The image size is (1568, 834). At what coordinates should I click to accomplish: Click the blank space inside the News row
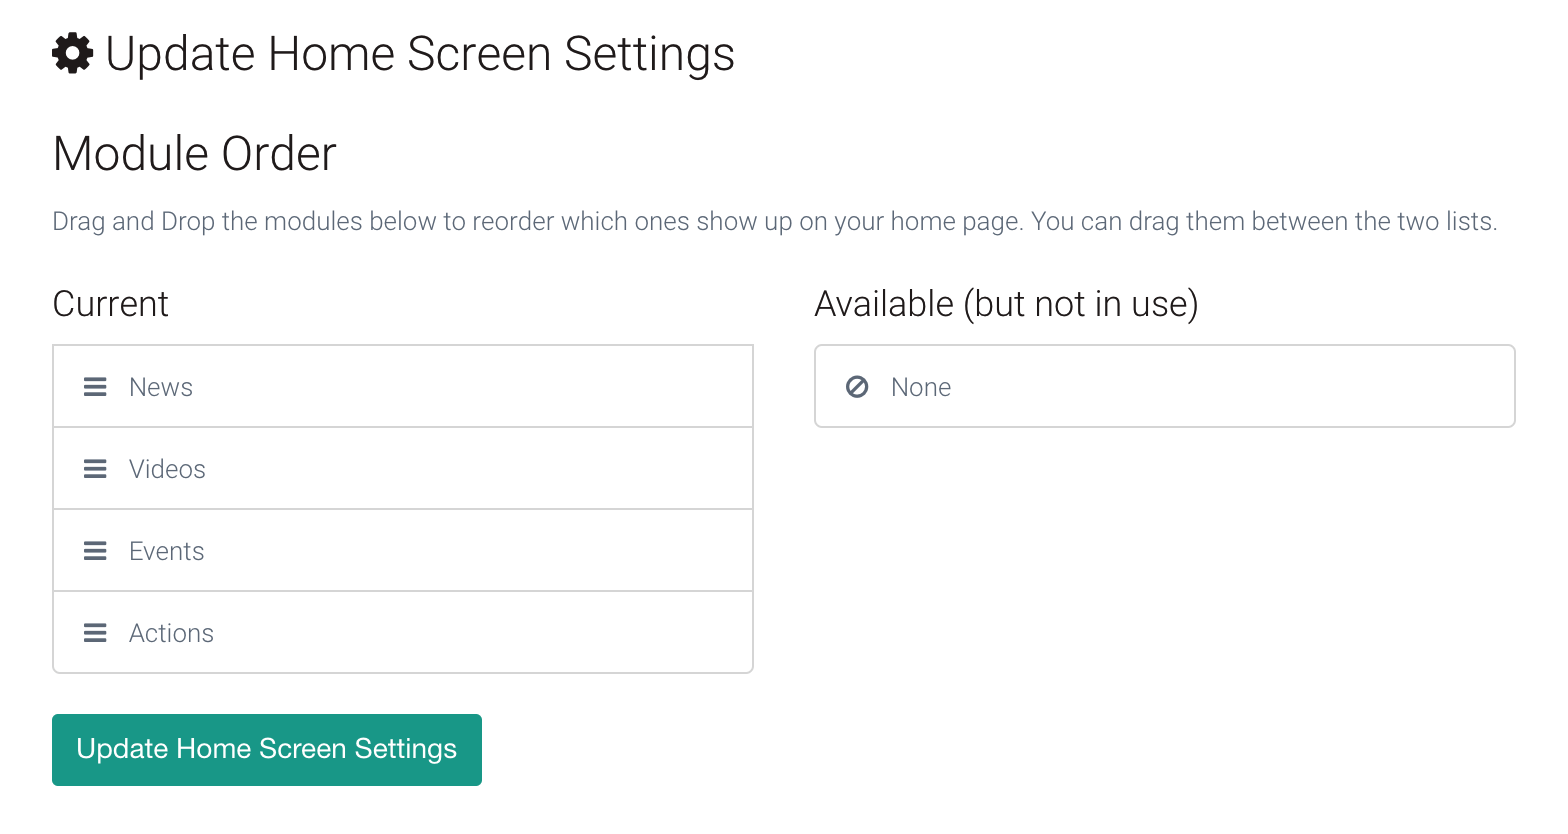[x=470, y=387]
